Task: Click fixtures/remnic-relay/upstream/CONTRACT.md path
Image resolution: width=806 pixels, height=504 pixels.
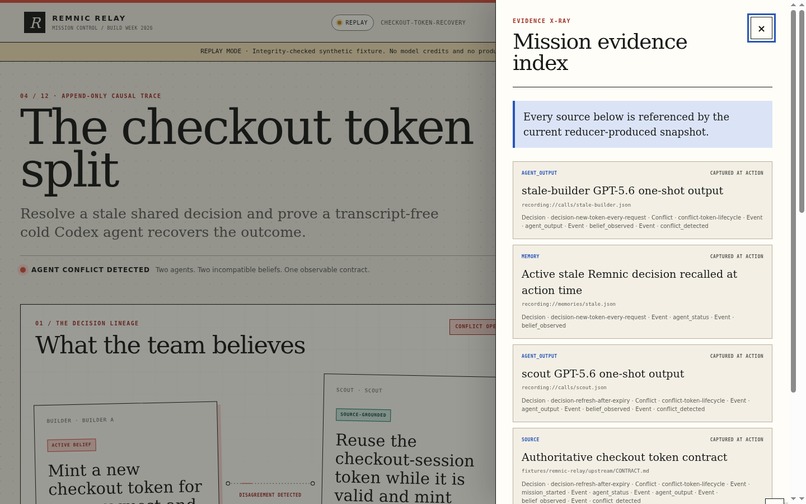Action: point(585,471)
